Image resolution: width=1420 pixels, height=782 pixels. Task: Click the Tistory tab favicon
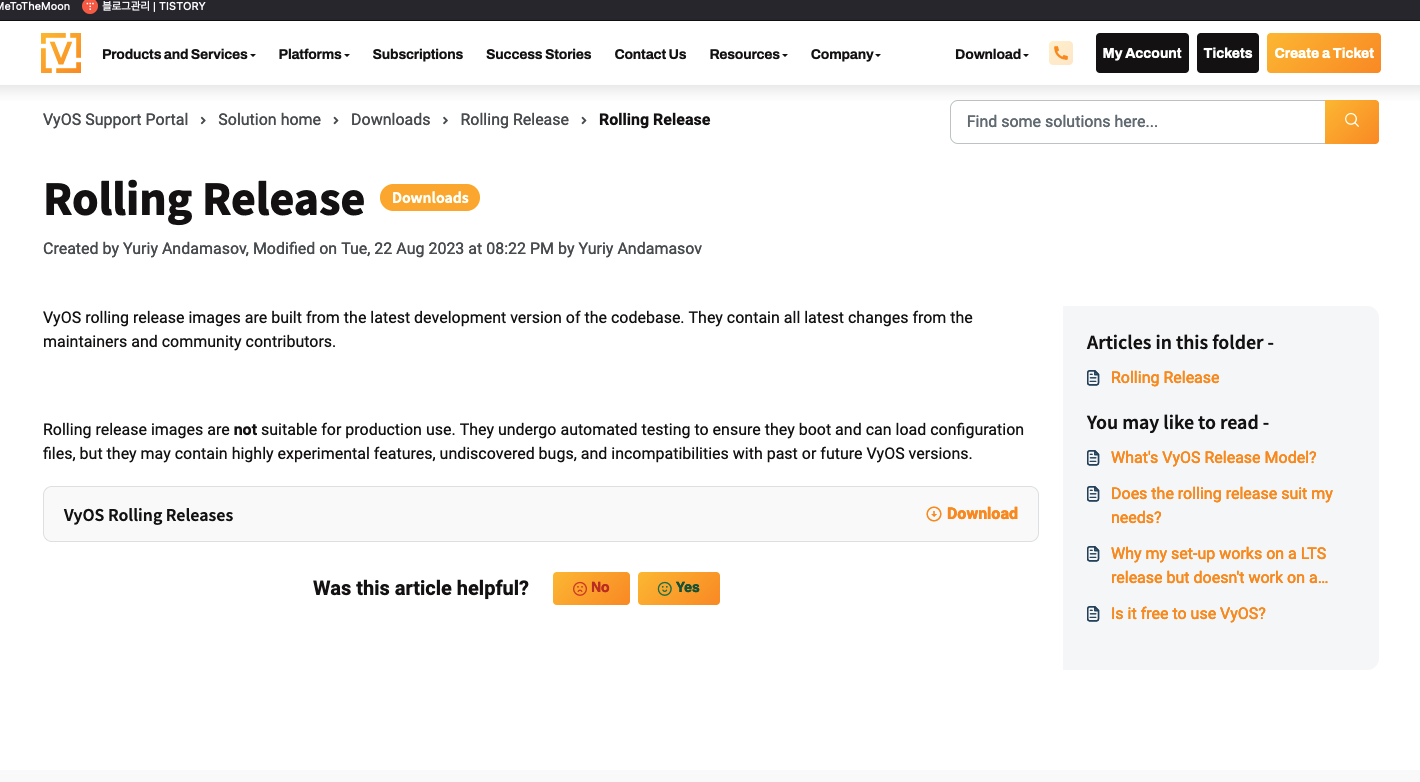pyautogui.click(x=90, y=6)
